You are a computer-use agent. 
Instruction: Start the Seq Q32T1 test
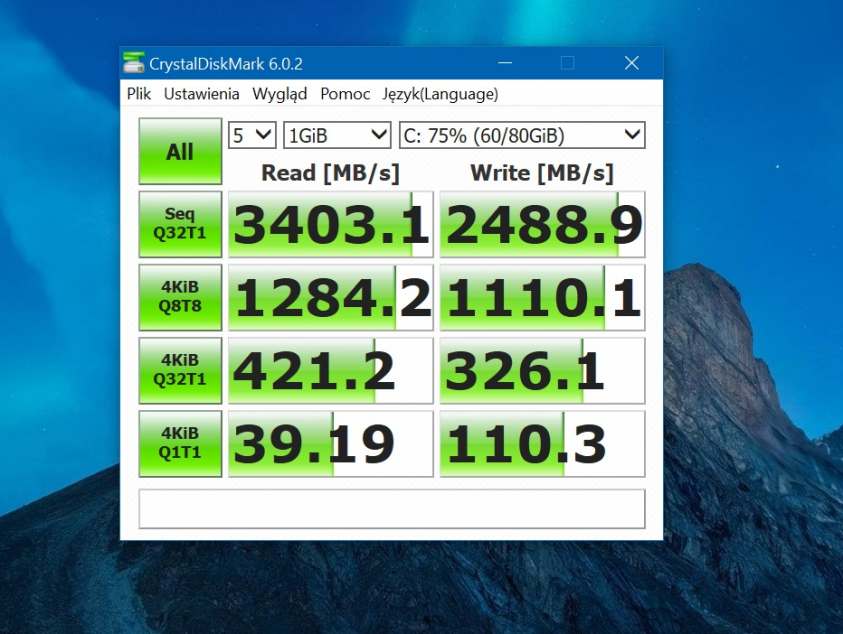[x=179, y=223]
